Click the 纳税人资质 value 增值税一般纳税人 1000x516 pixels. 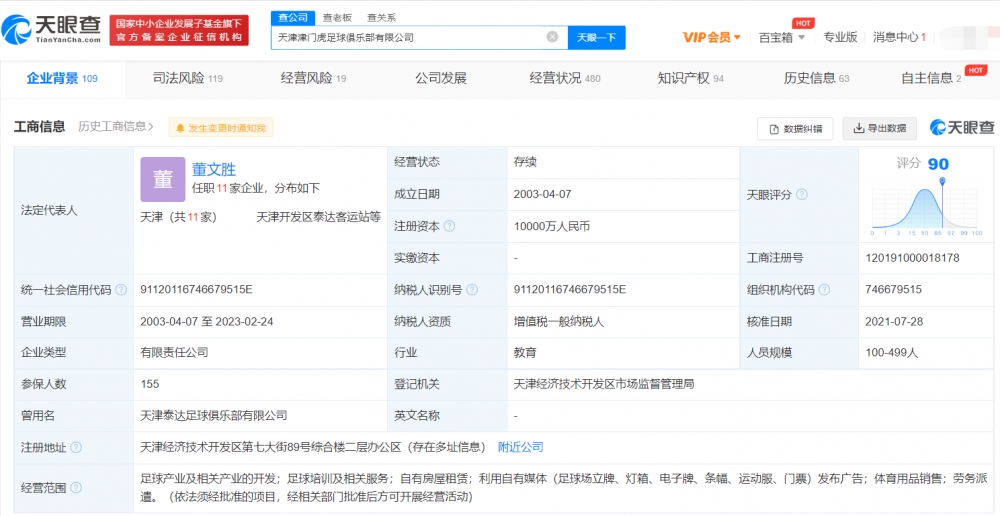(559, 321)
